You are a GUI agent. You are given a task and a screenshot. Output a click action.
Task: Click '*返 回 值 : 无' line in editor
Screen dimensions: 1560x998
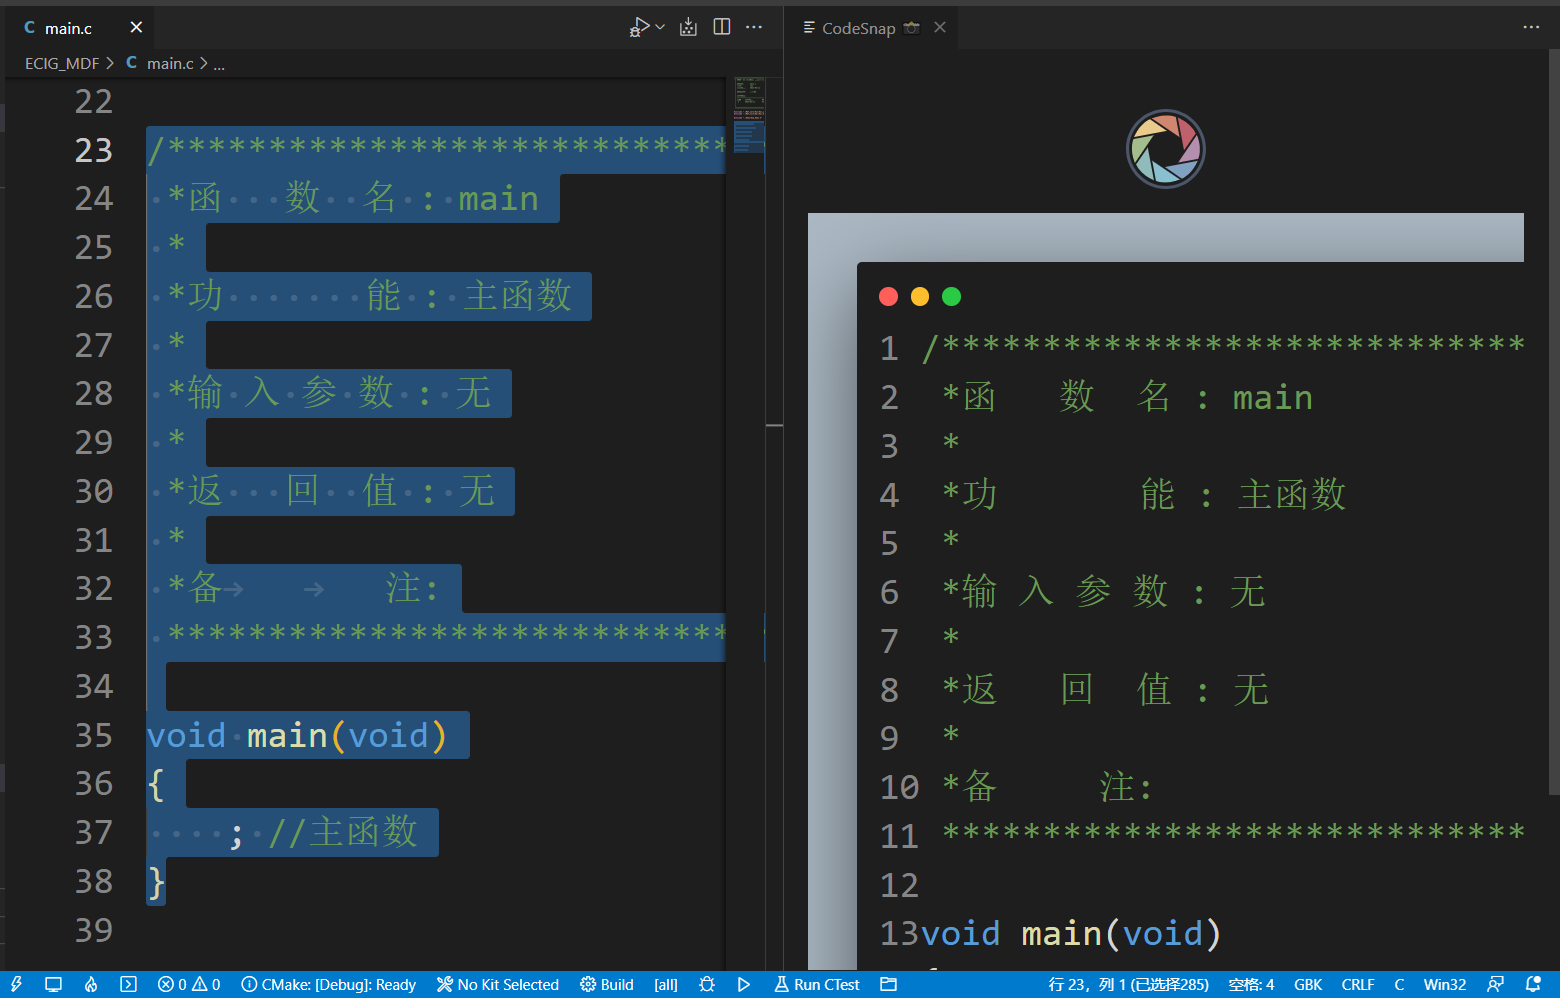[331, 491]
